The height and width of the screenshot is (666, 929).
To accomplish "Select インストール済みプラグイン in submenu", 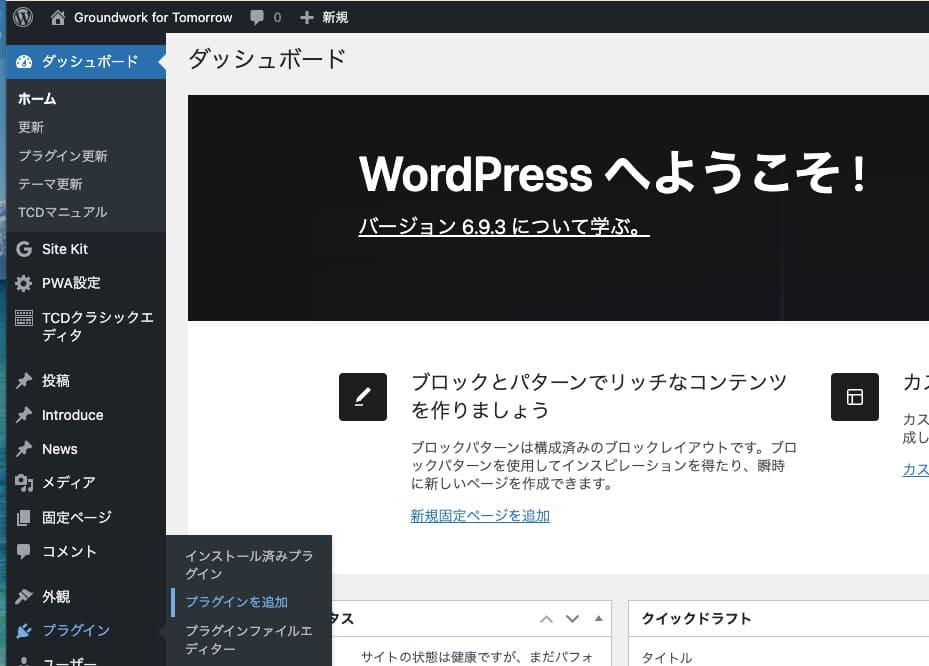I will coord(248,565).
